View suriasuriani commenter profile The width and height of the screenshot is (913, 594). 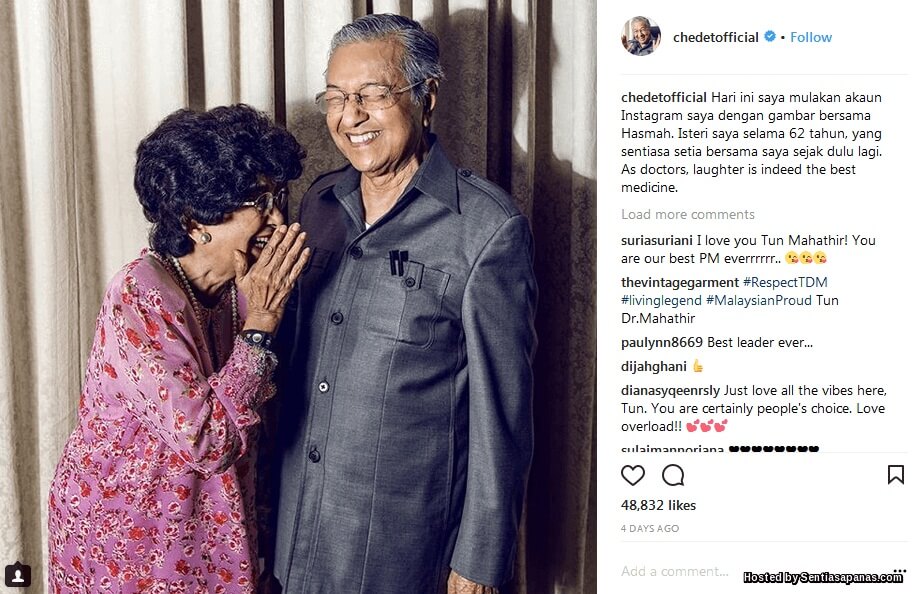pos(657,241)
